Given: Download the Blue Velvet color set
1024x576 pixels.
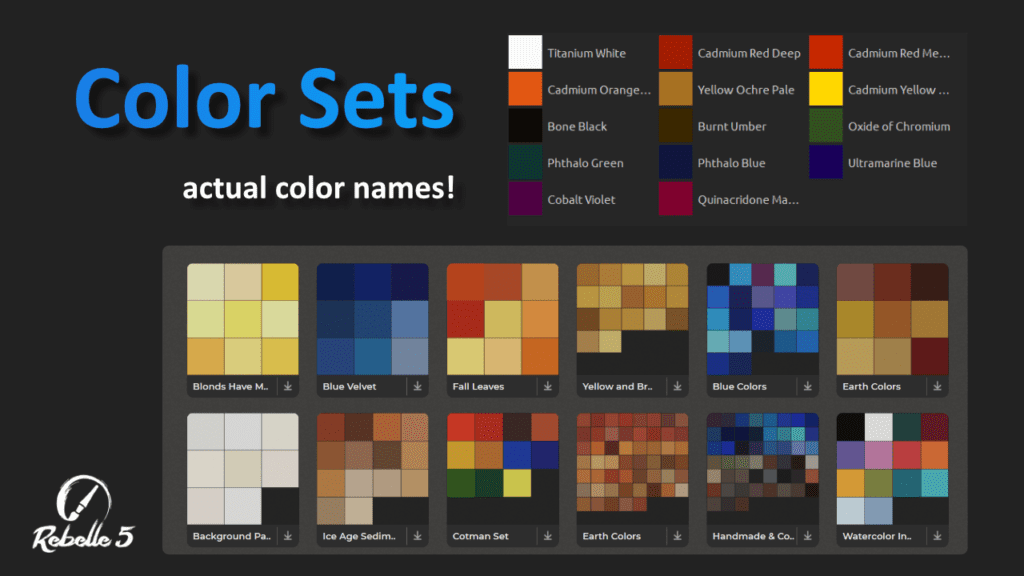Looking at the screenshot, I should [417, 386].
